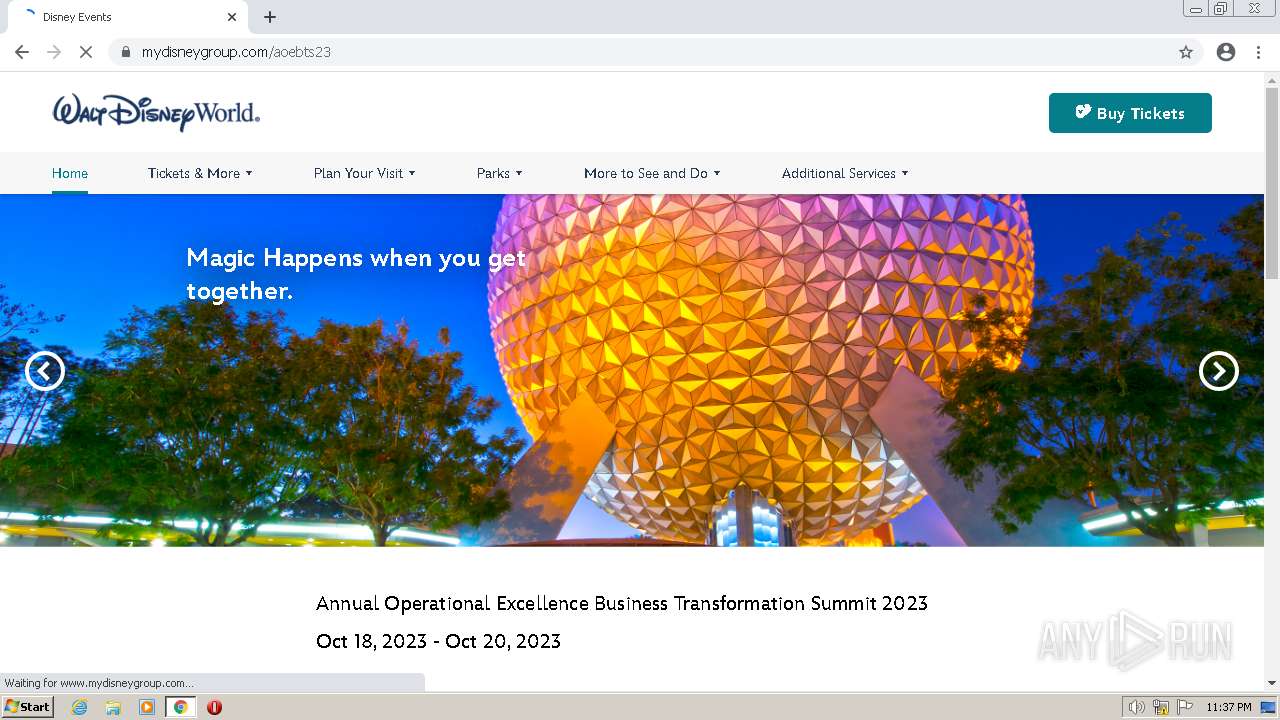Expand More to See and Do menu
The image size is (1280, 720).
click(651, 173)
